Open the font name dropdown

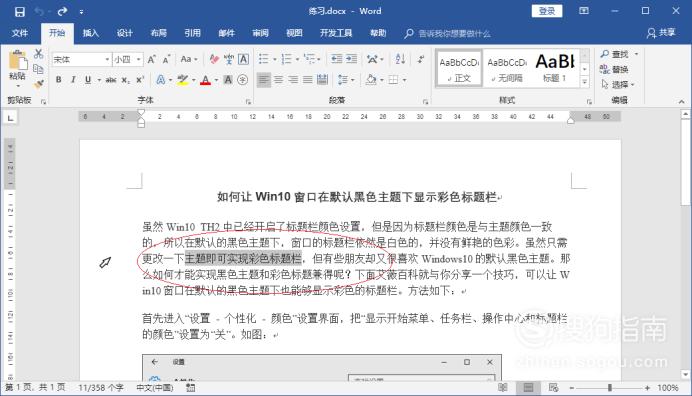pos(107,59)
